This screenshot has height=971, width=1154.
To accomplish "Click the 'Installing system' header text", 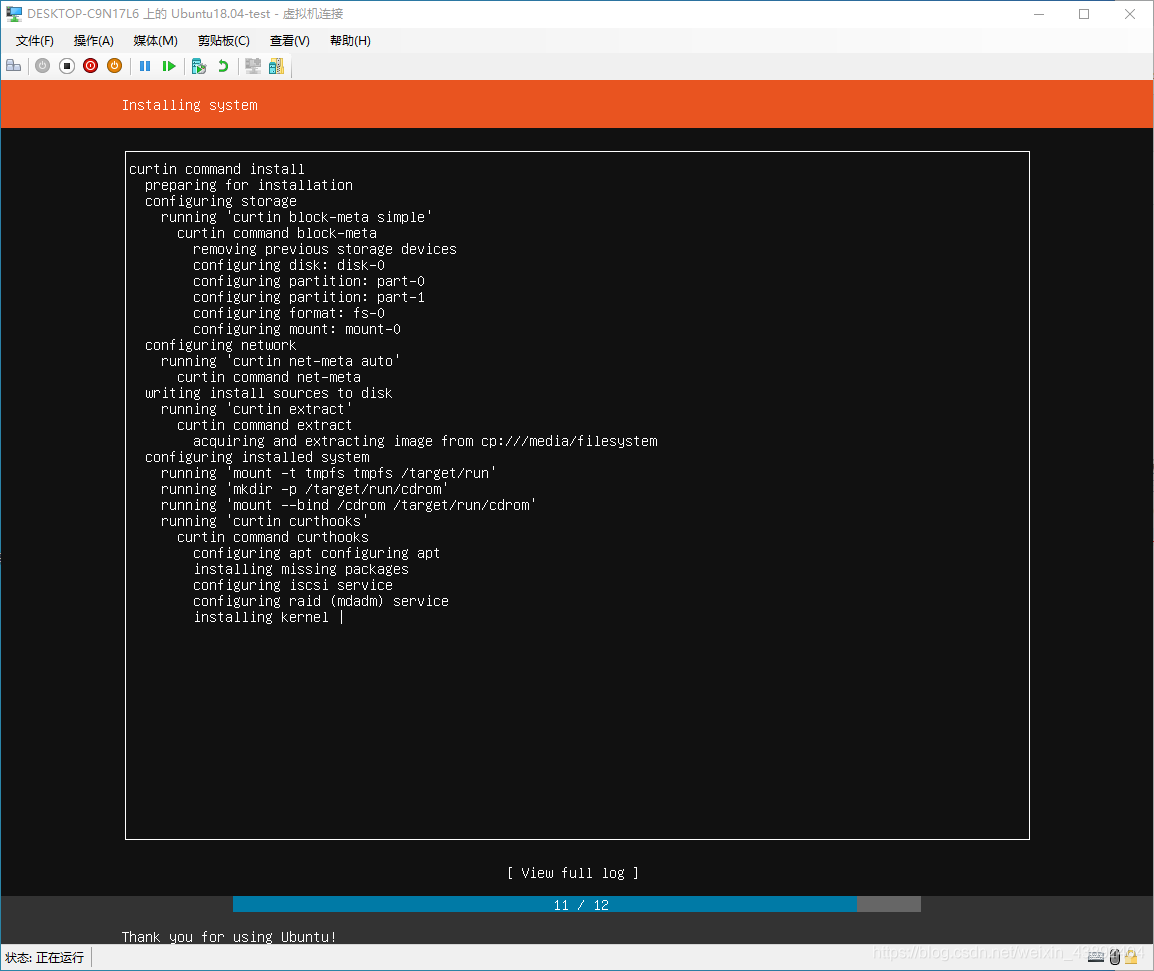I will tap(190, 105).
